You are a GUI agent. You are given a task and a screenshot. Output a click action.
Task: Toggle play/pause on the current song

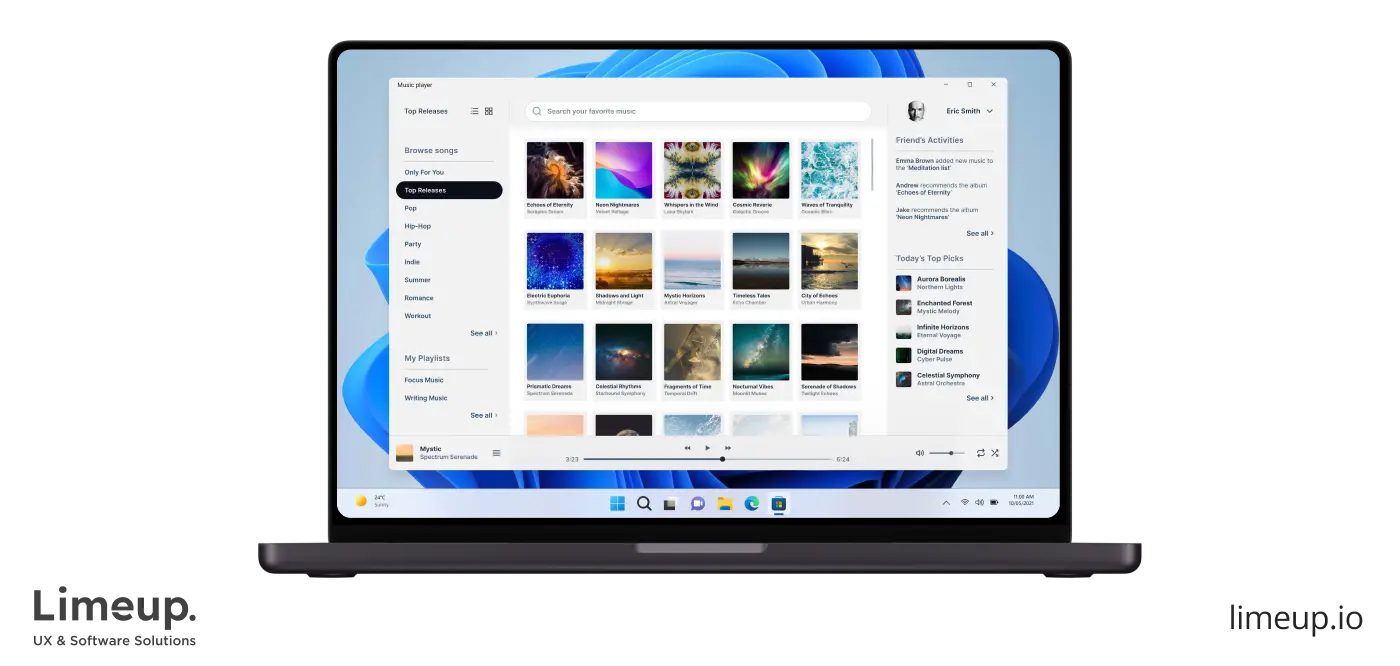[x=707, y=448]
